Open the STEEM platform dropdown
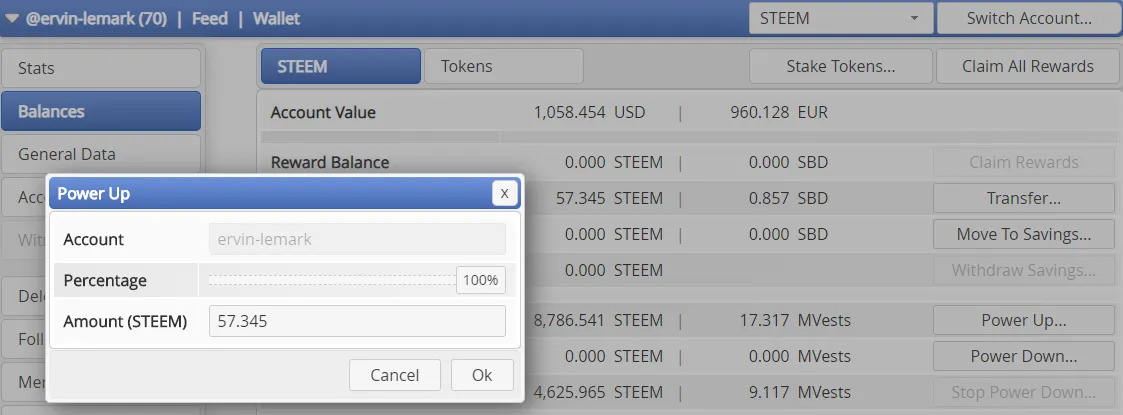 coord(841,18)
